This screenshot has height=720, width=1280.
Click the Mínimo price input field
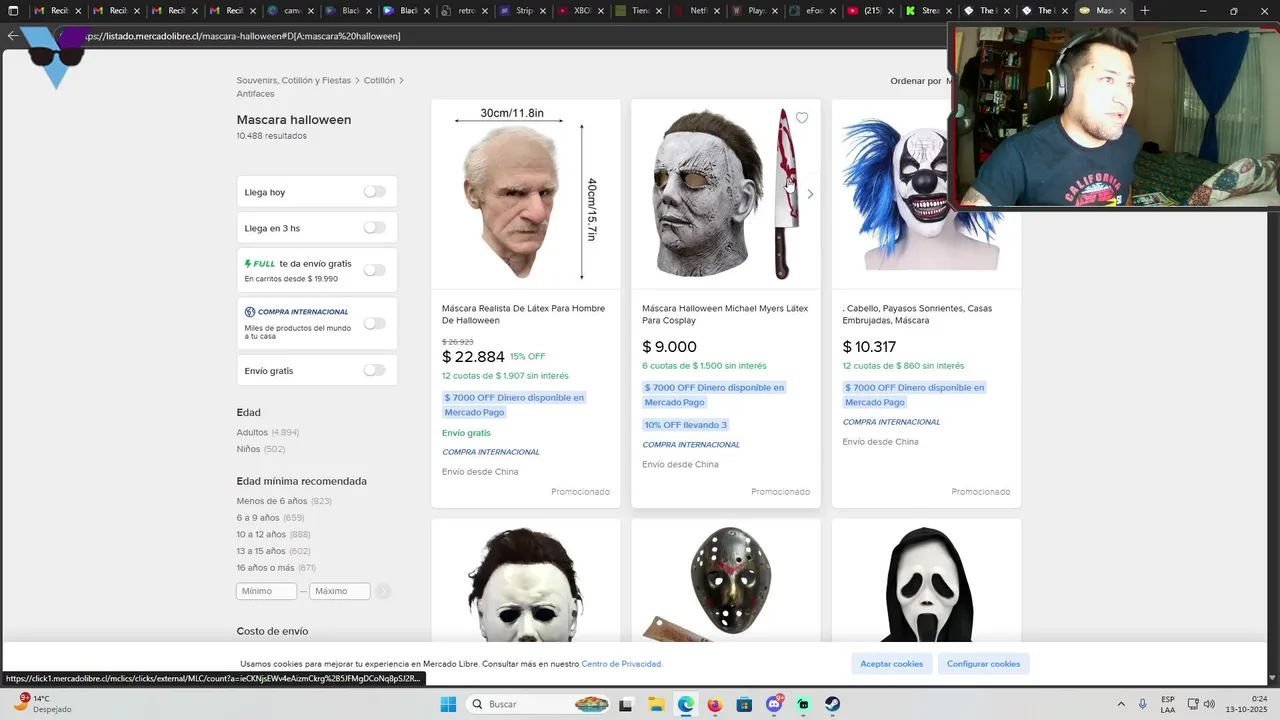tap(266, 591)
